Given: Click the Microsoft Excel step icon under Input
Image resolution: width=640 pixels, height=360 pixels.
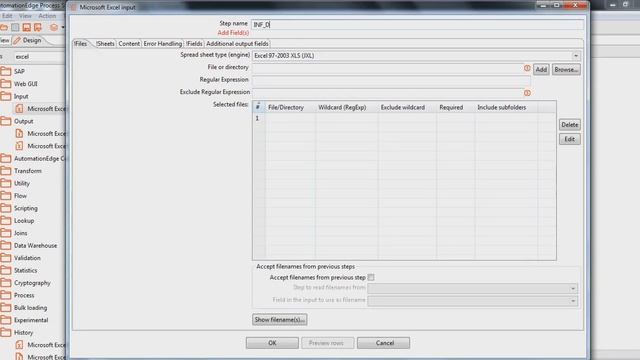Looking at the screenshot, I should click(19, 109).
